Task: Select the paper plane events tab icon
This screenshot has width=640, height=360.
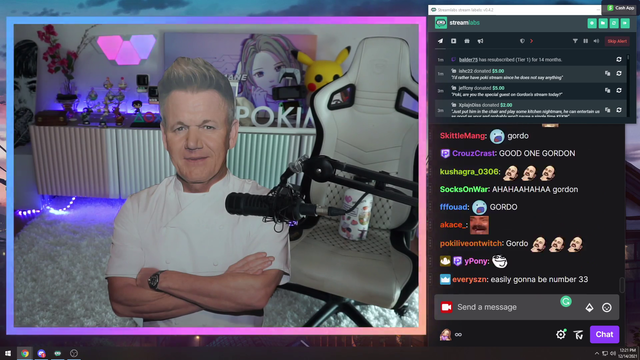Action: pos(440,41)
